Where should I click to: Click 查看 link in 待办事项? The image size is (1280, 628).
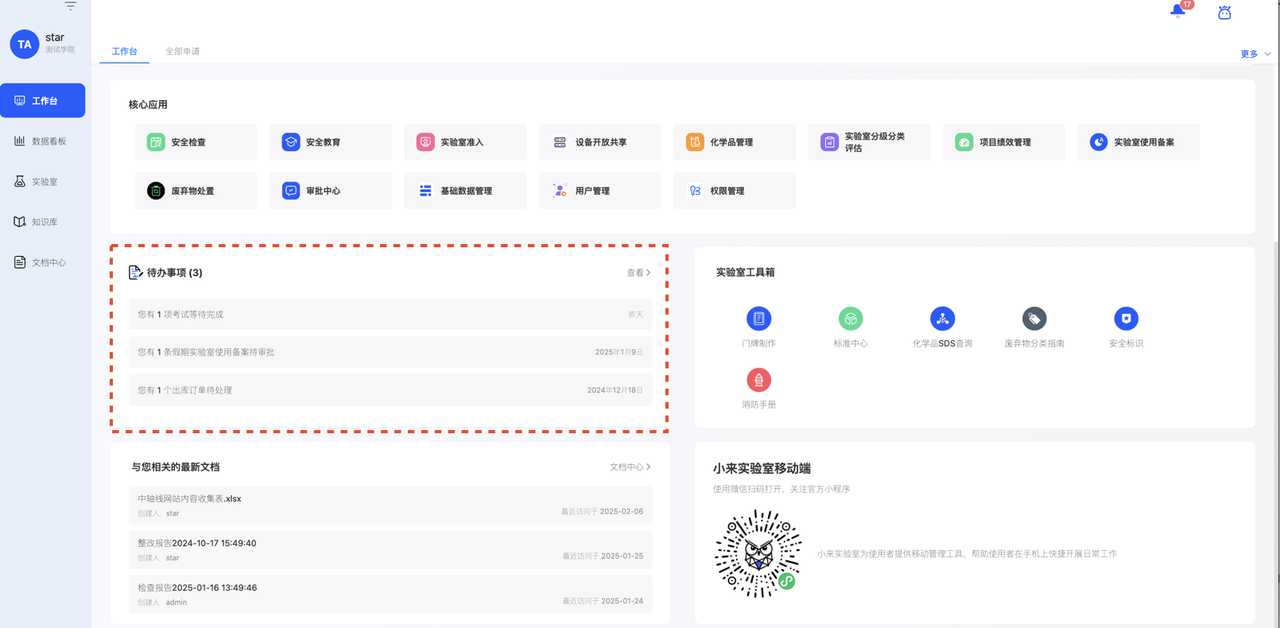pos(639,272)
